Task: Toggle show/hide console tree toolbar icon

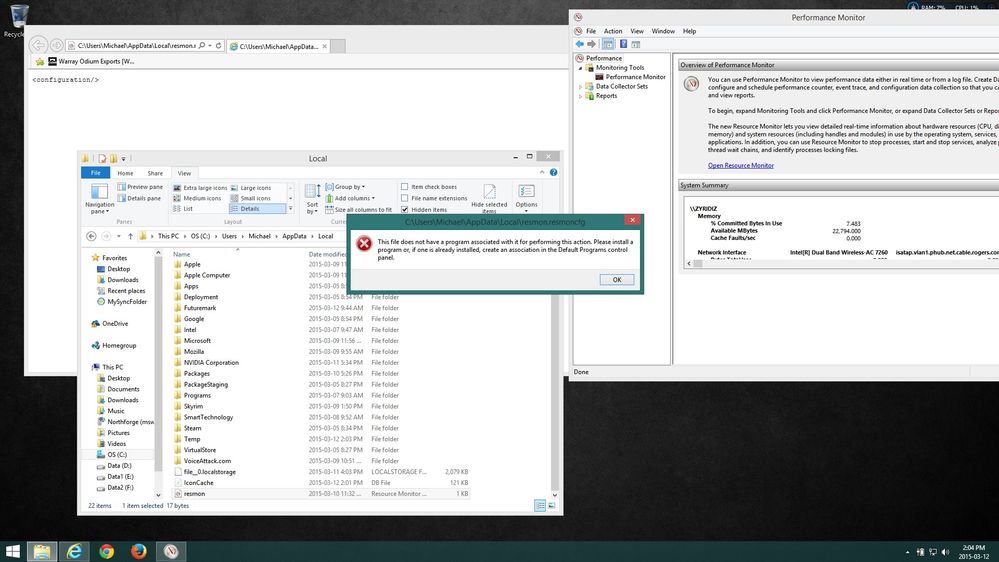Action: (x=608, y=44)
